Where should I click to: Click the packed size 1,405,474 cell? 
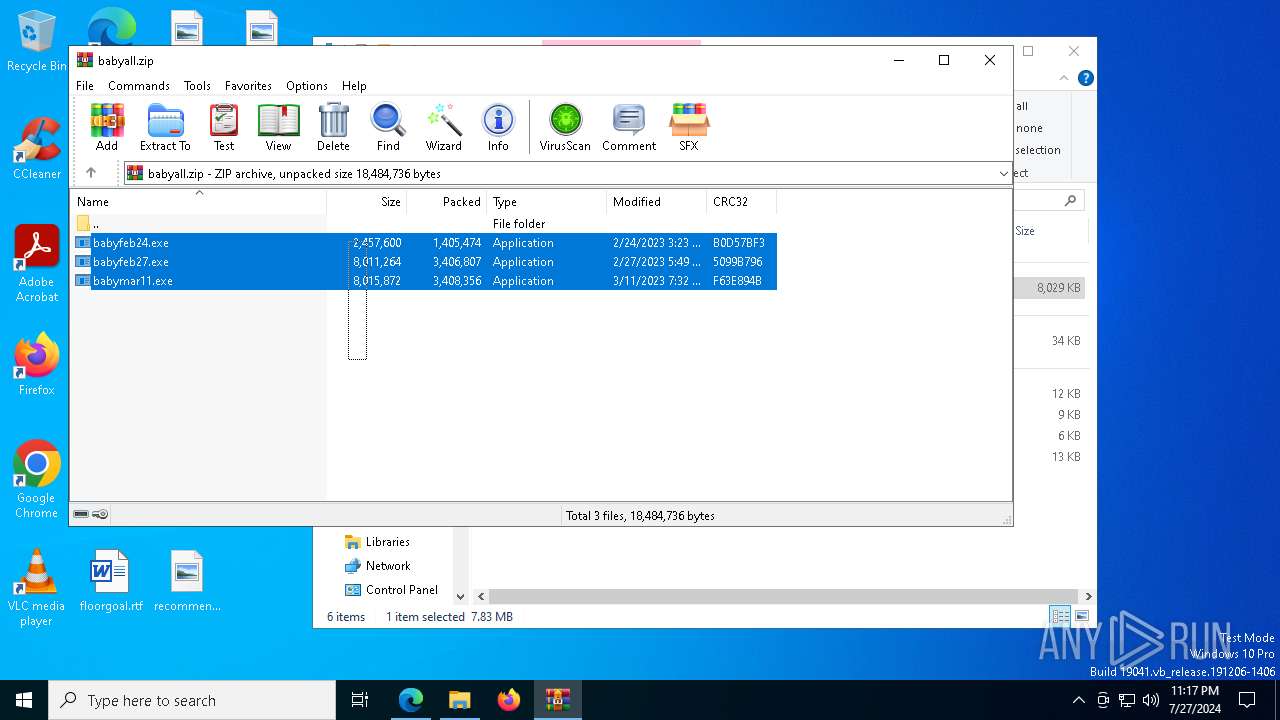coord(457,243)
